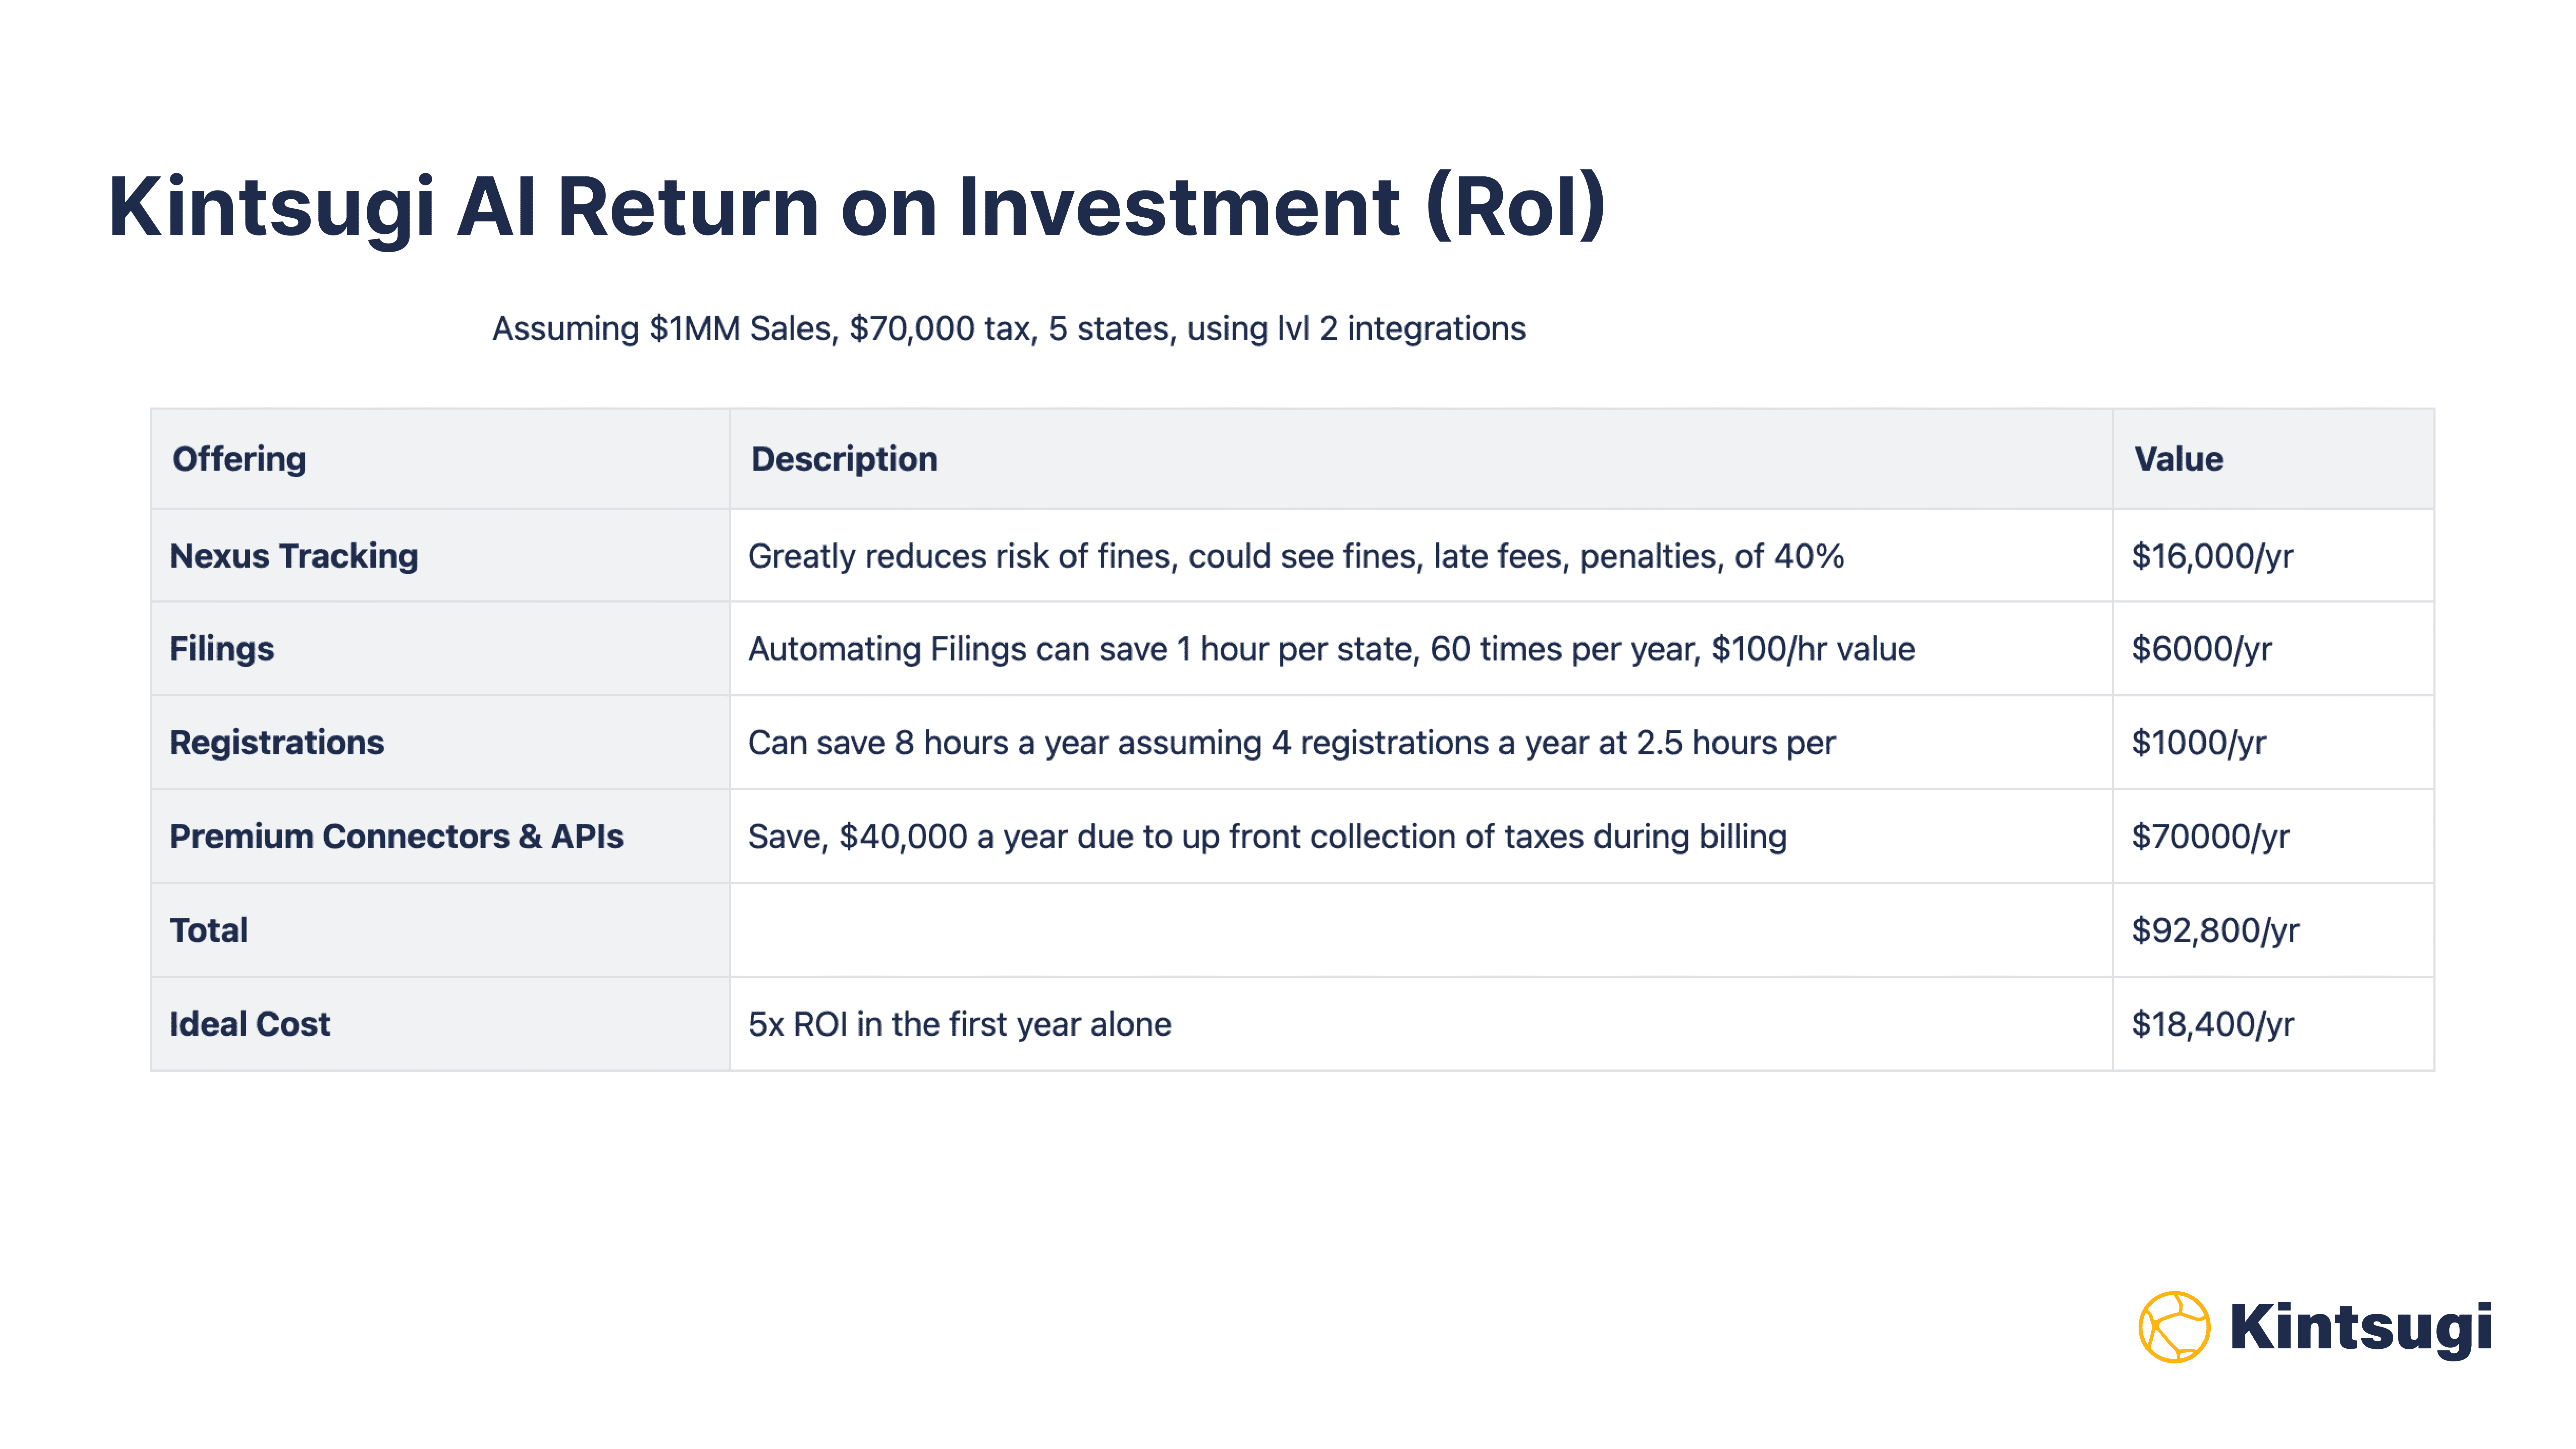Image resolution: width=2576 pixels, height=1449 pixels.
Task: Click the 5x ROI first year description
Action: (x=959, y=1024)
